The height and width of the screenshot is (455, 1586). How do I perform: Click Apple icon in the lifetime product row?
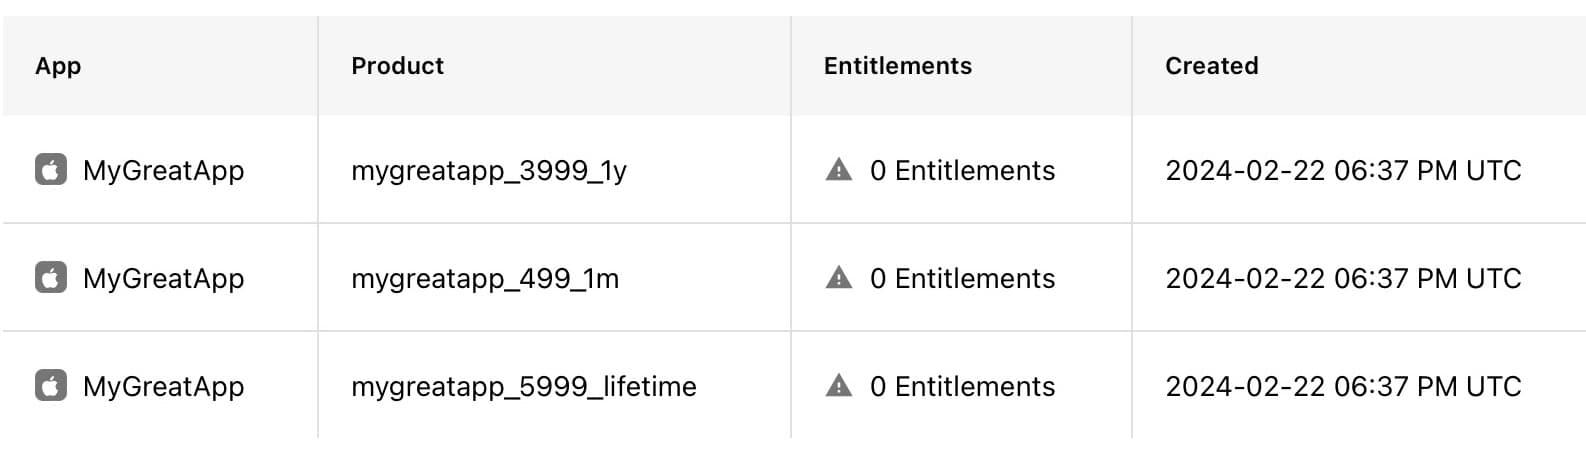click(51, 386)
